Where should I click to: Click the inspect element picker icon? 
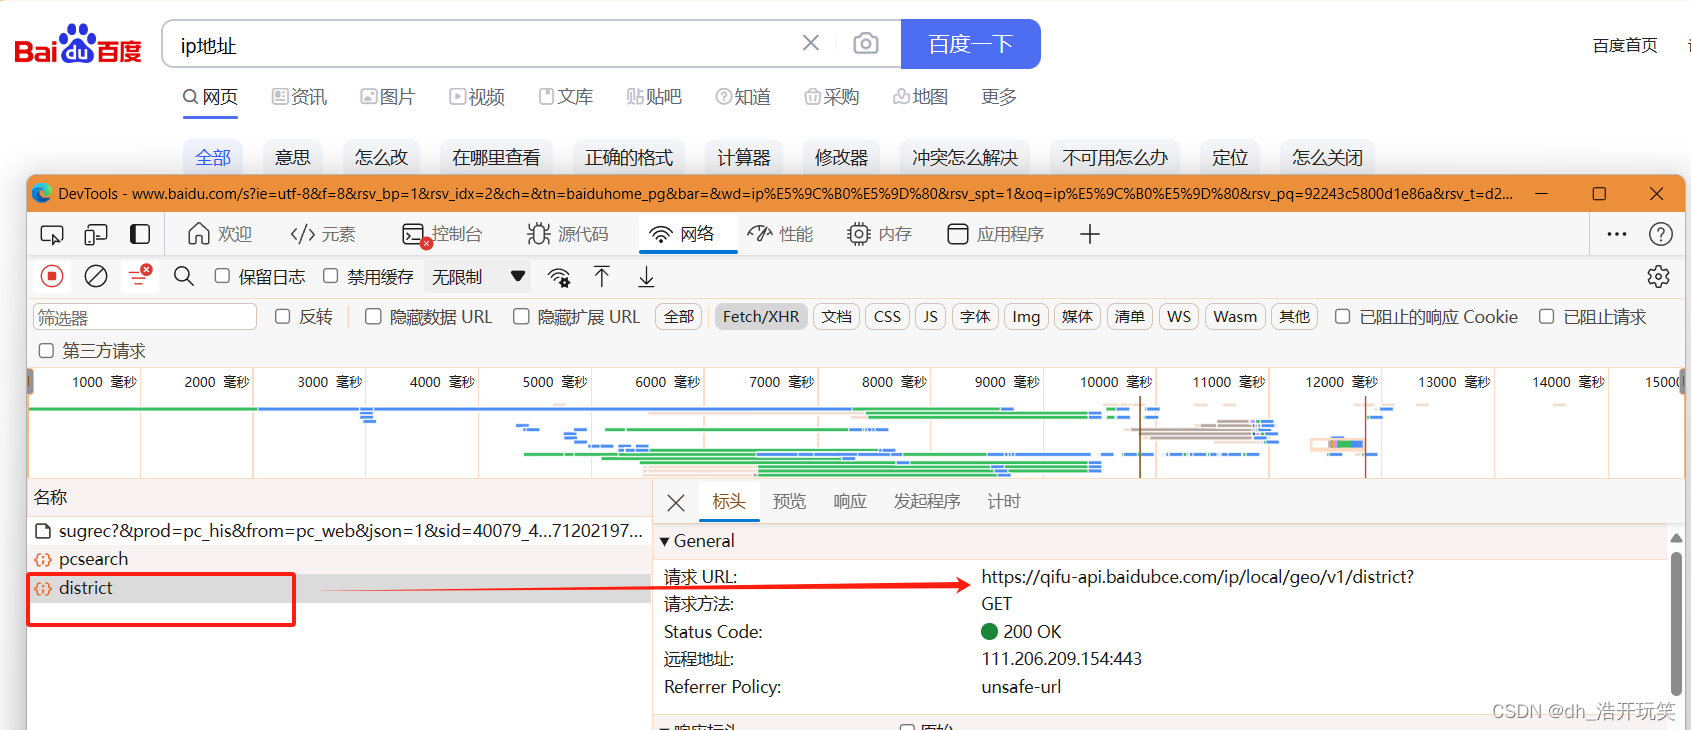(x=51, y=234)
